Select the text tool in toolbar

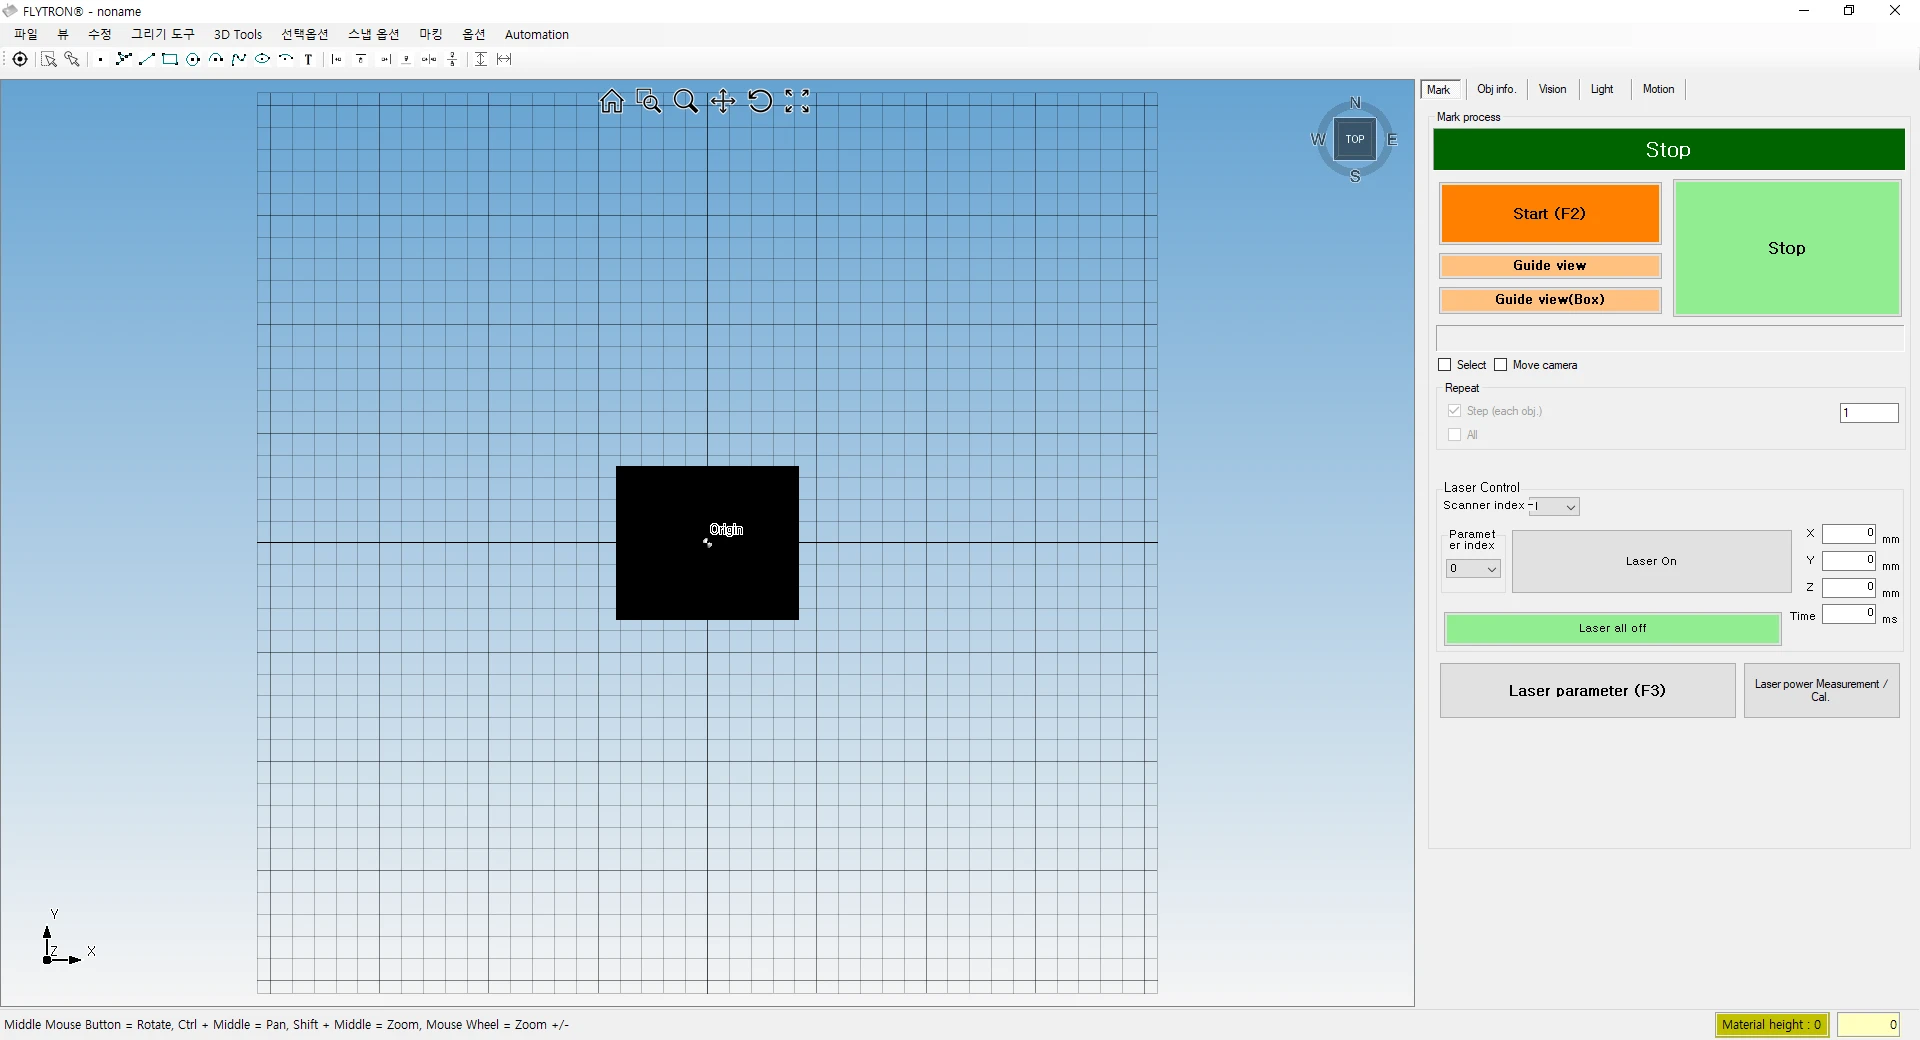point(309,60)
